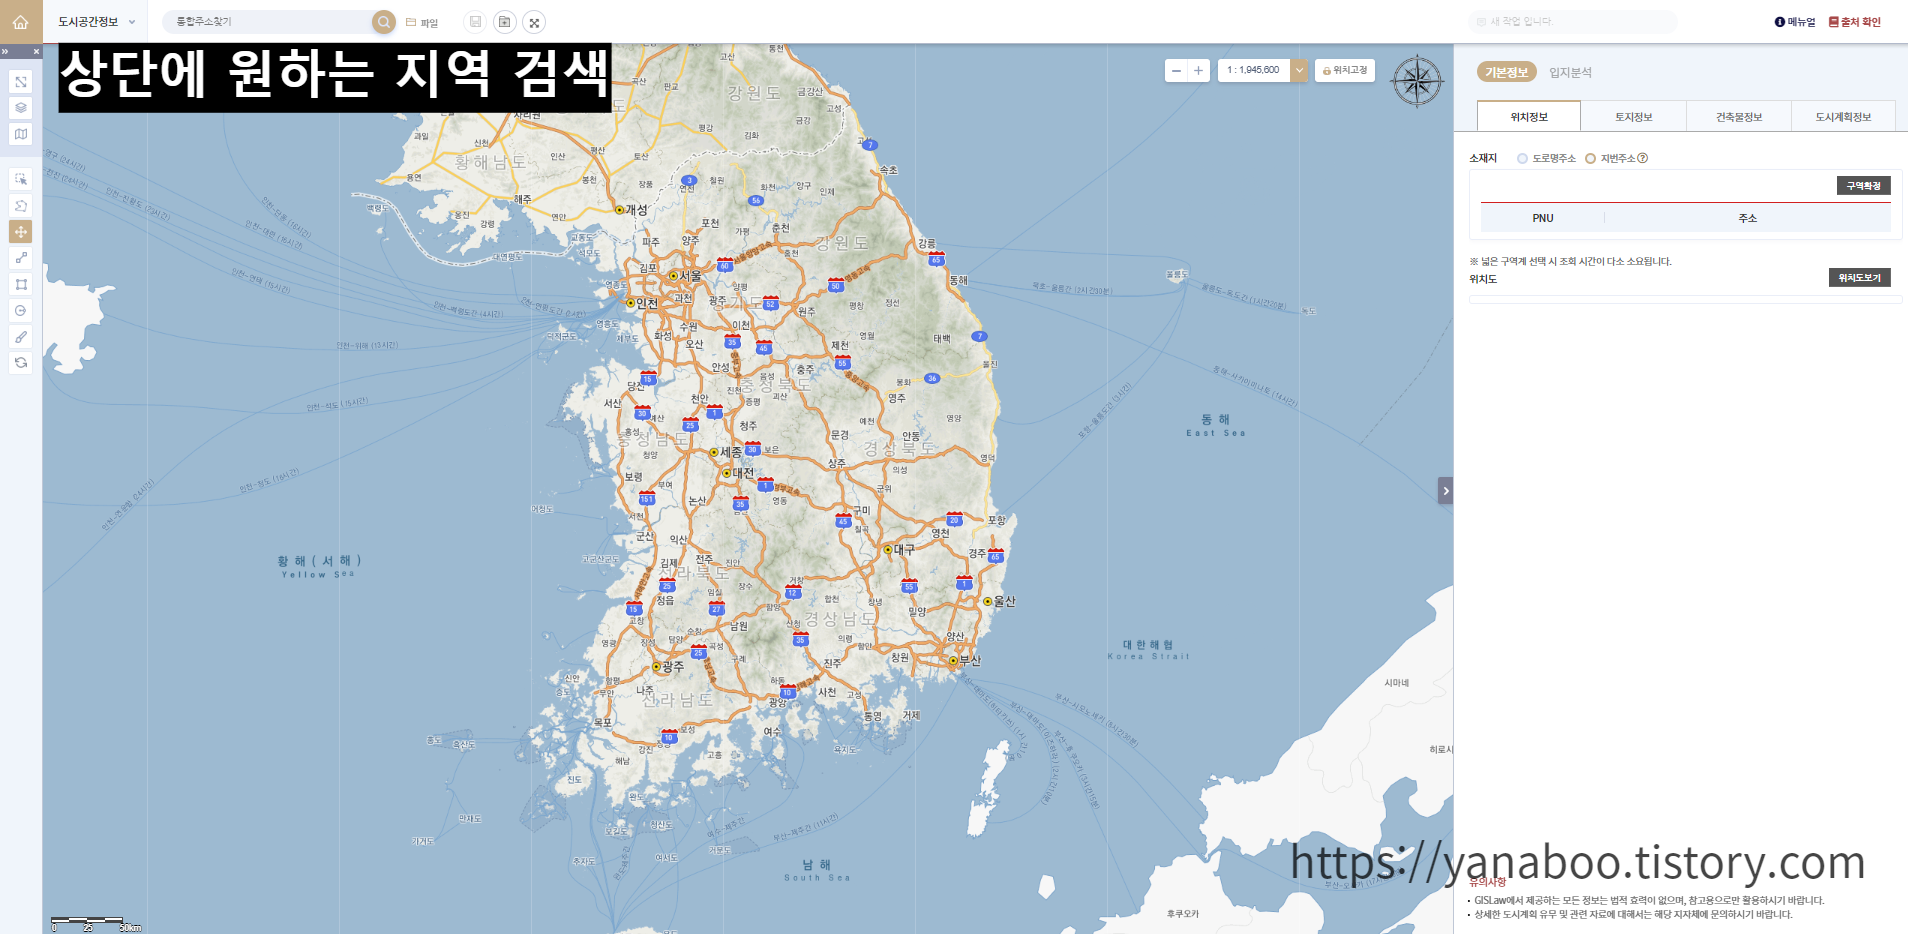Open the layers stack tool
The height and width of the screenshot is (934, 1908).
point(21,108)
